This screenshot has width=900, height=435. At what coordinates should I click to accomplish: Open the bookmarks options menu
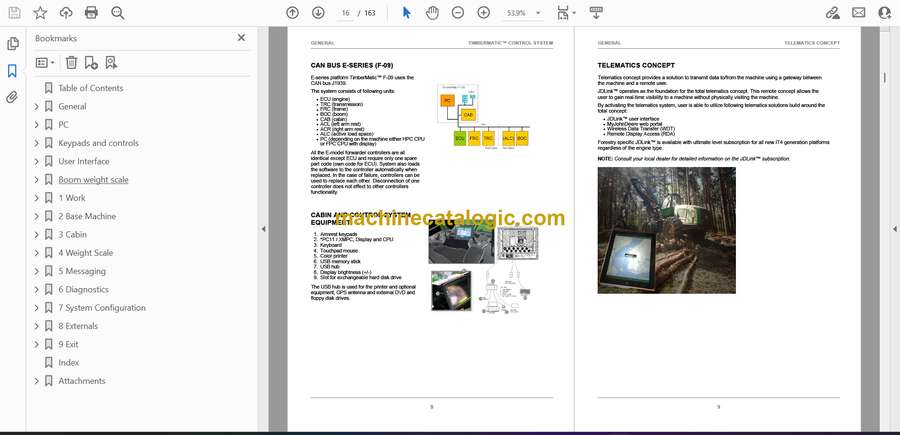tap(45, 63)
